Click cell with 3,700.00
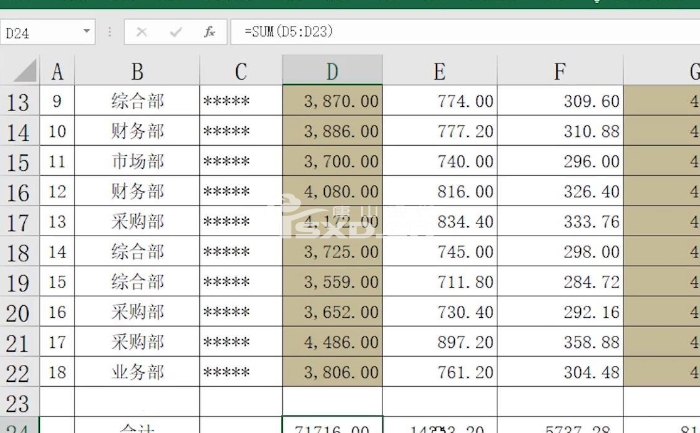Viewport: 700px width, 433px height. click(333, 162)
